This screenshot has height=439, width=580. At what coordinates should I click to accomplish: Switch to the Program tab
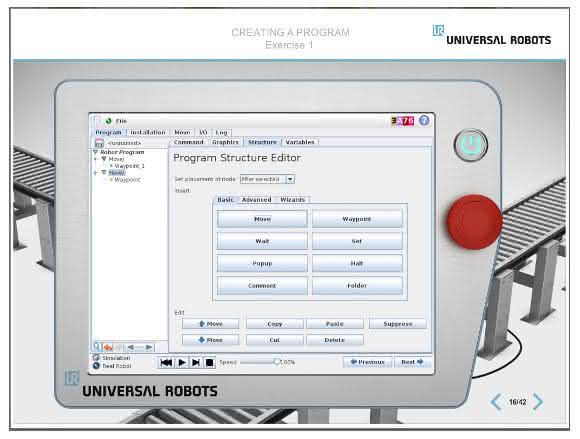tap(108, 132)
